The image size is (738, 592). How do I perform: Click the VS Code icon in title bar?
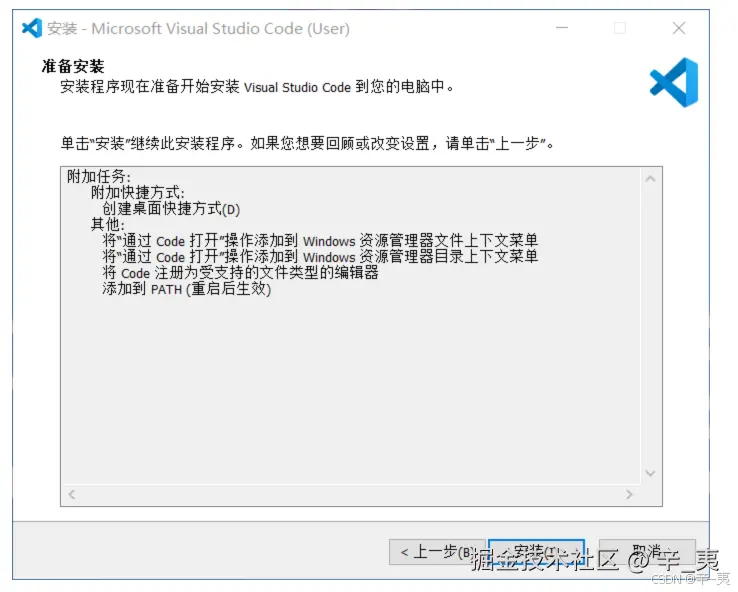[x=32, y=28]
